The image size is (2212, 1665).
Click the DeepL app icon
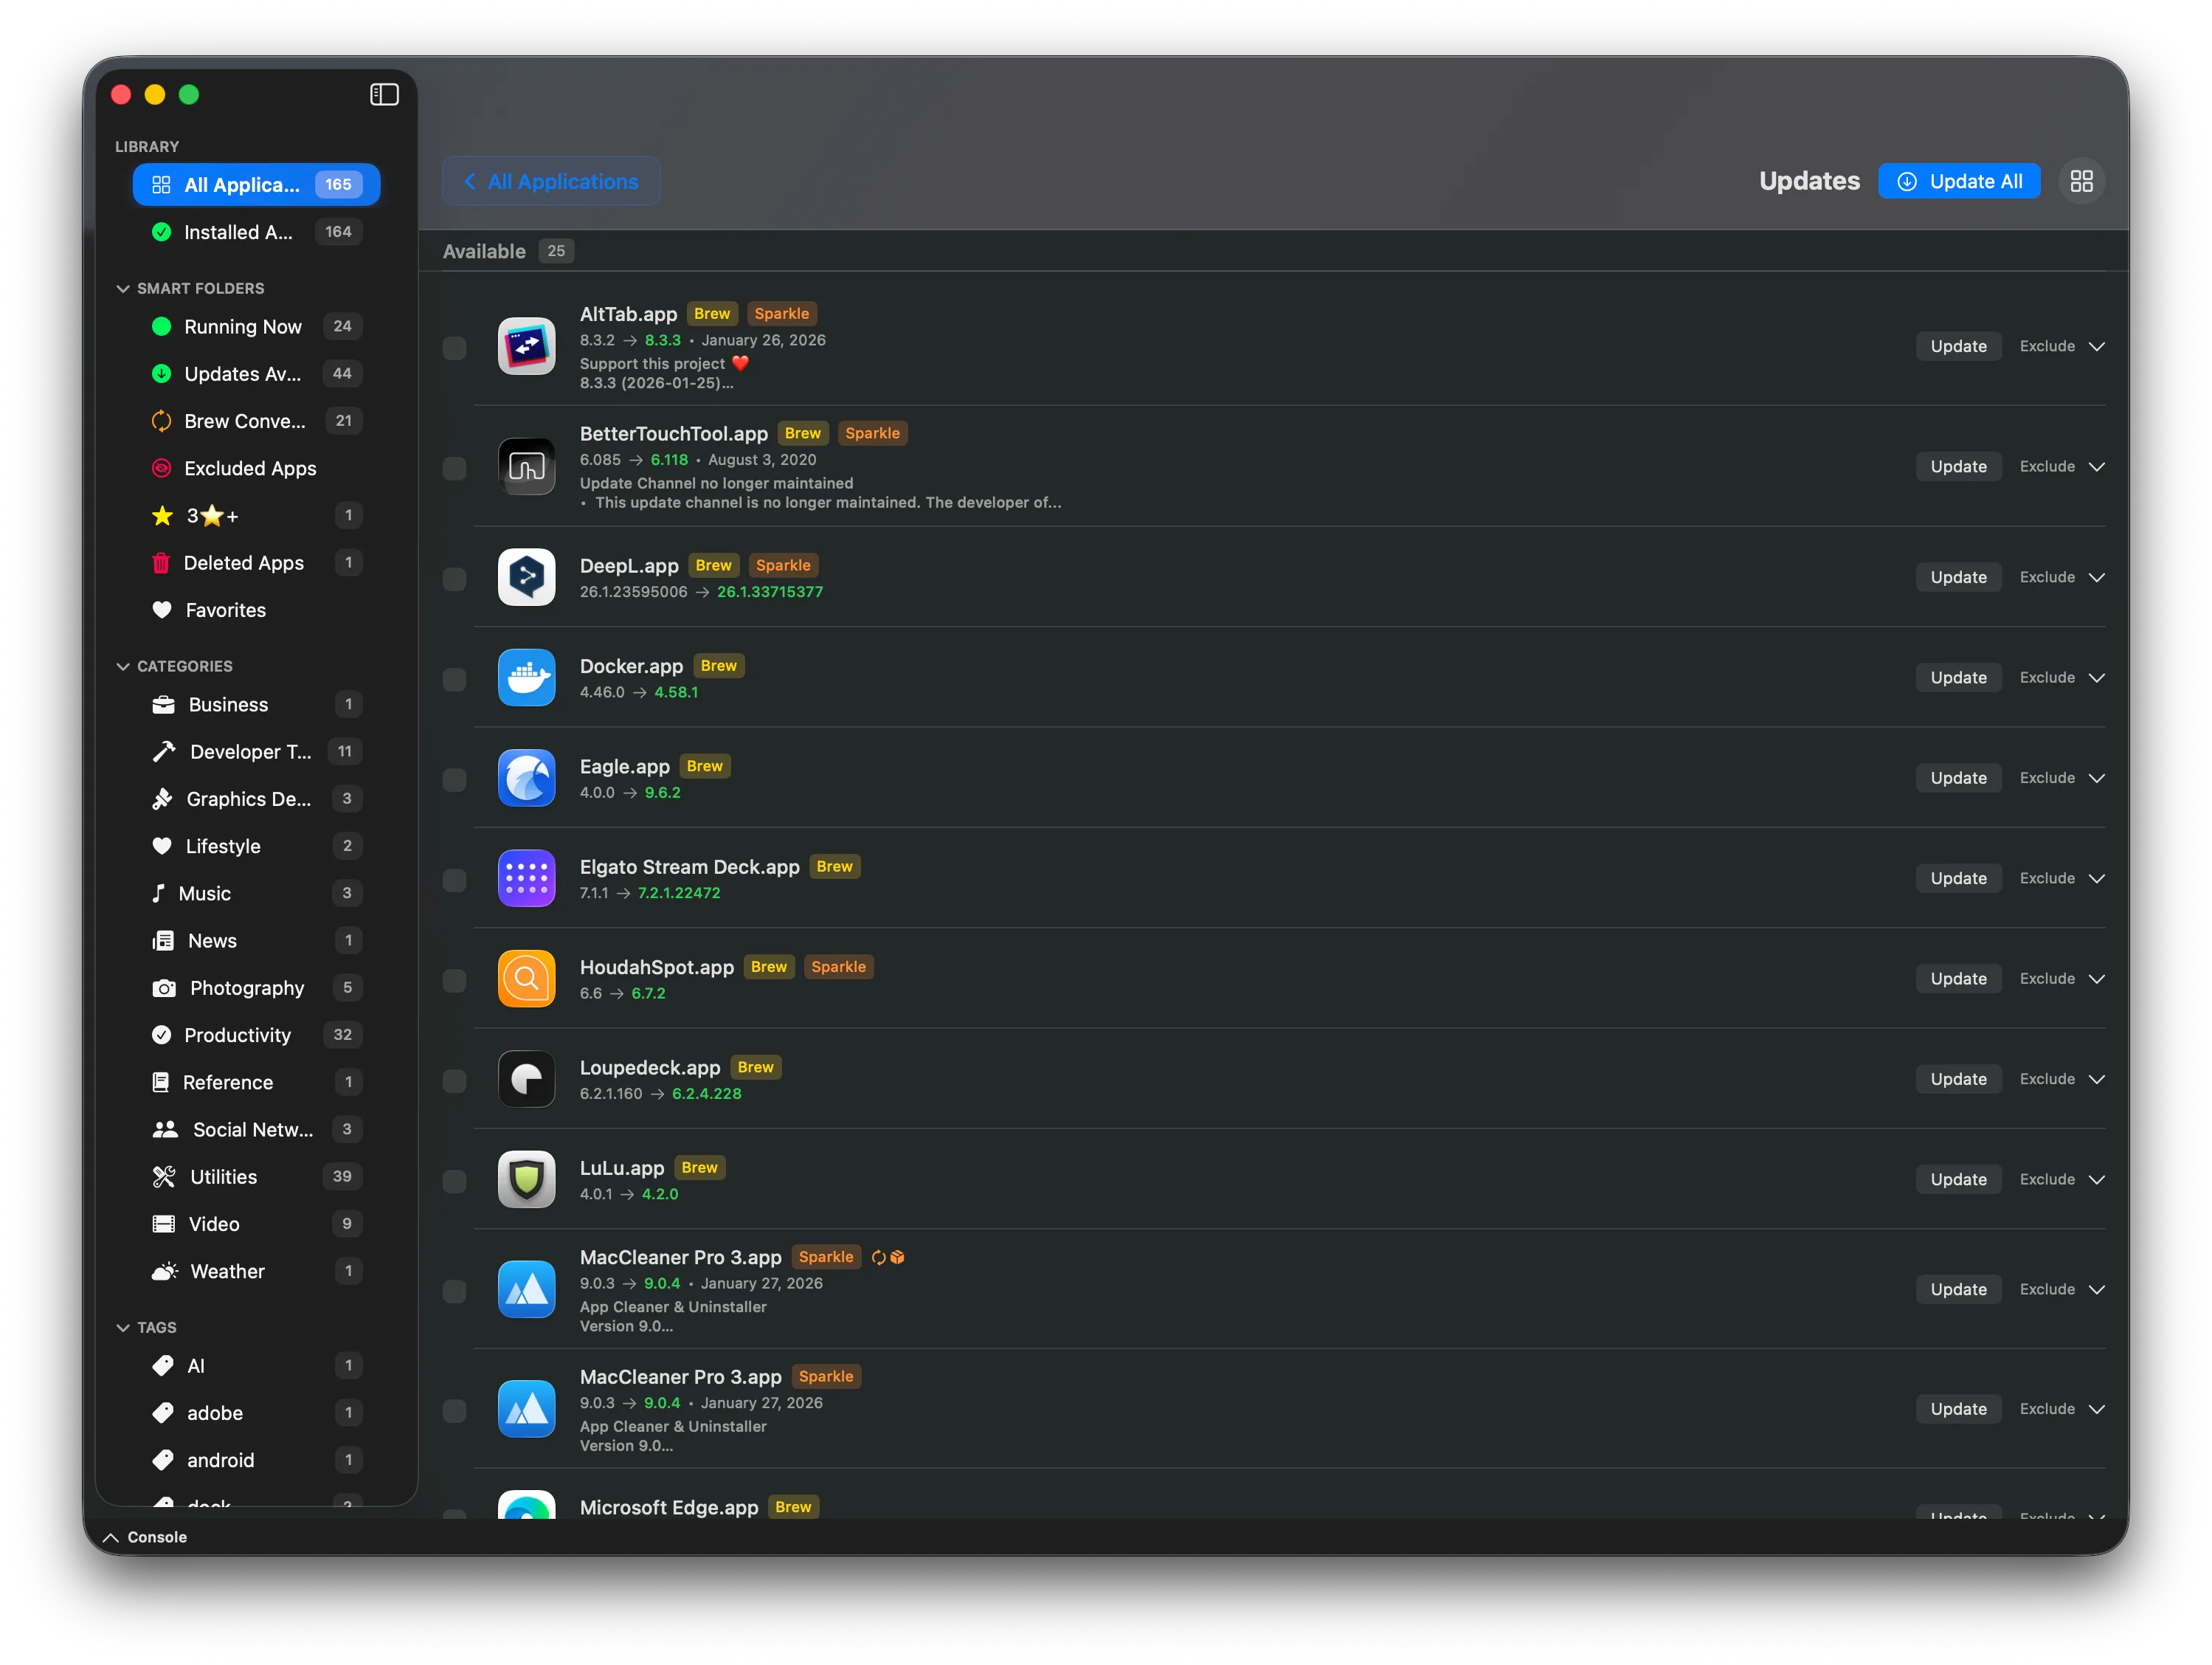click(527, 577)
